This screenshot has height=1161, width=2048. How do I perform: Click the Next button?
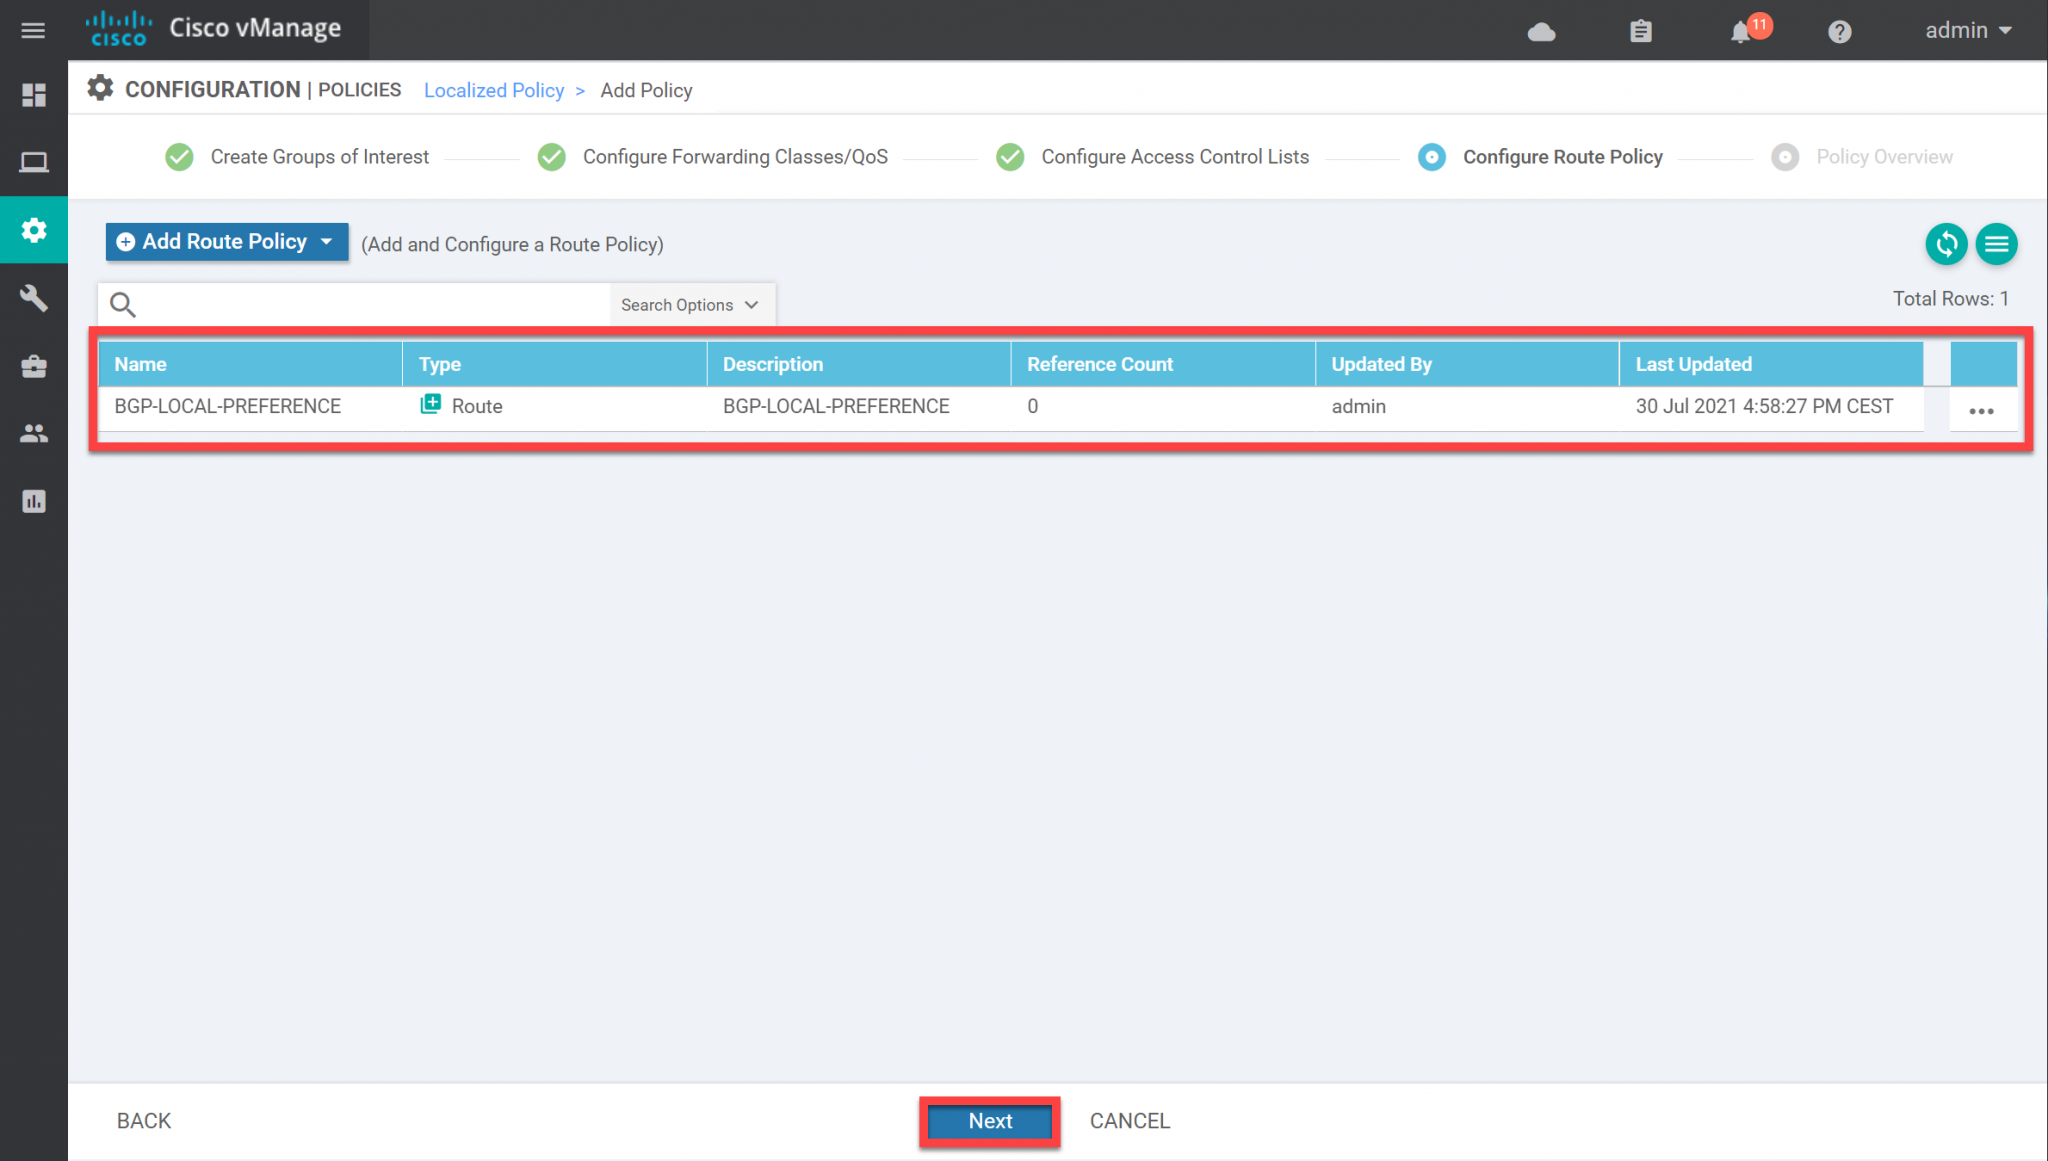989,1121
